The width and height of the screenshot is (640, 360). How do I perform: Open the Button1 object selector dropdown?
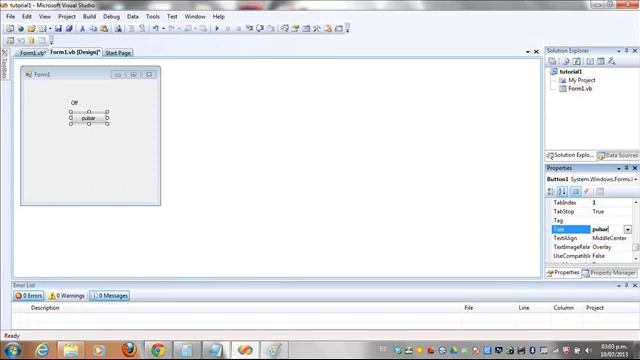click(636, 179)
